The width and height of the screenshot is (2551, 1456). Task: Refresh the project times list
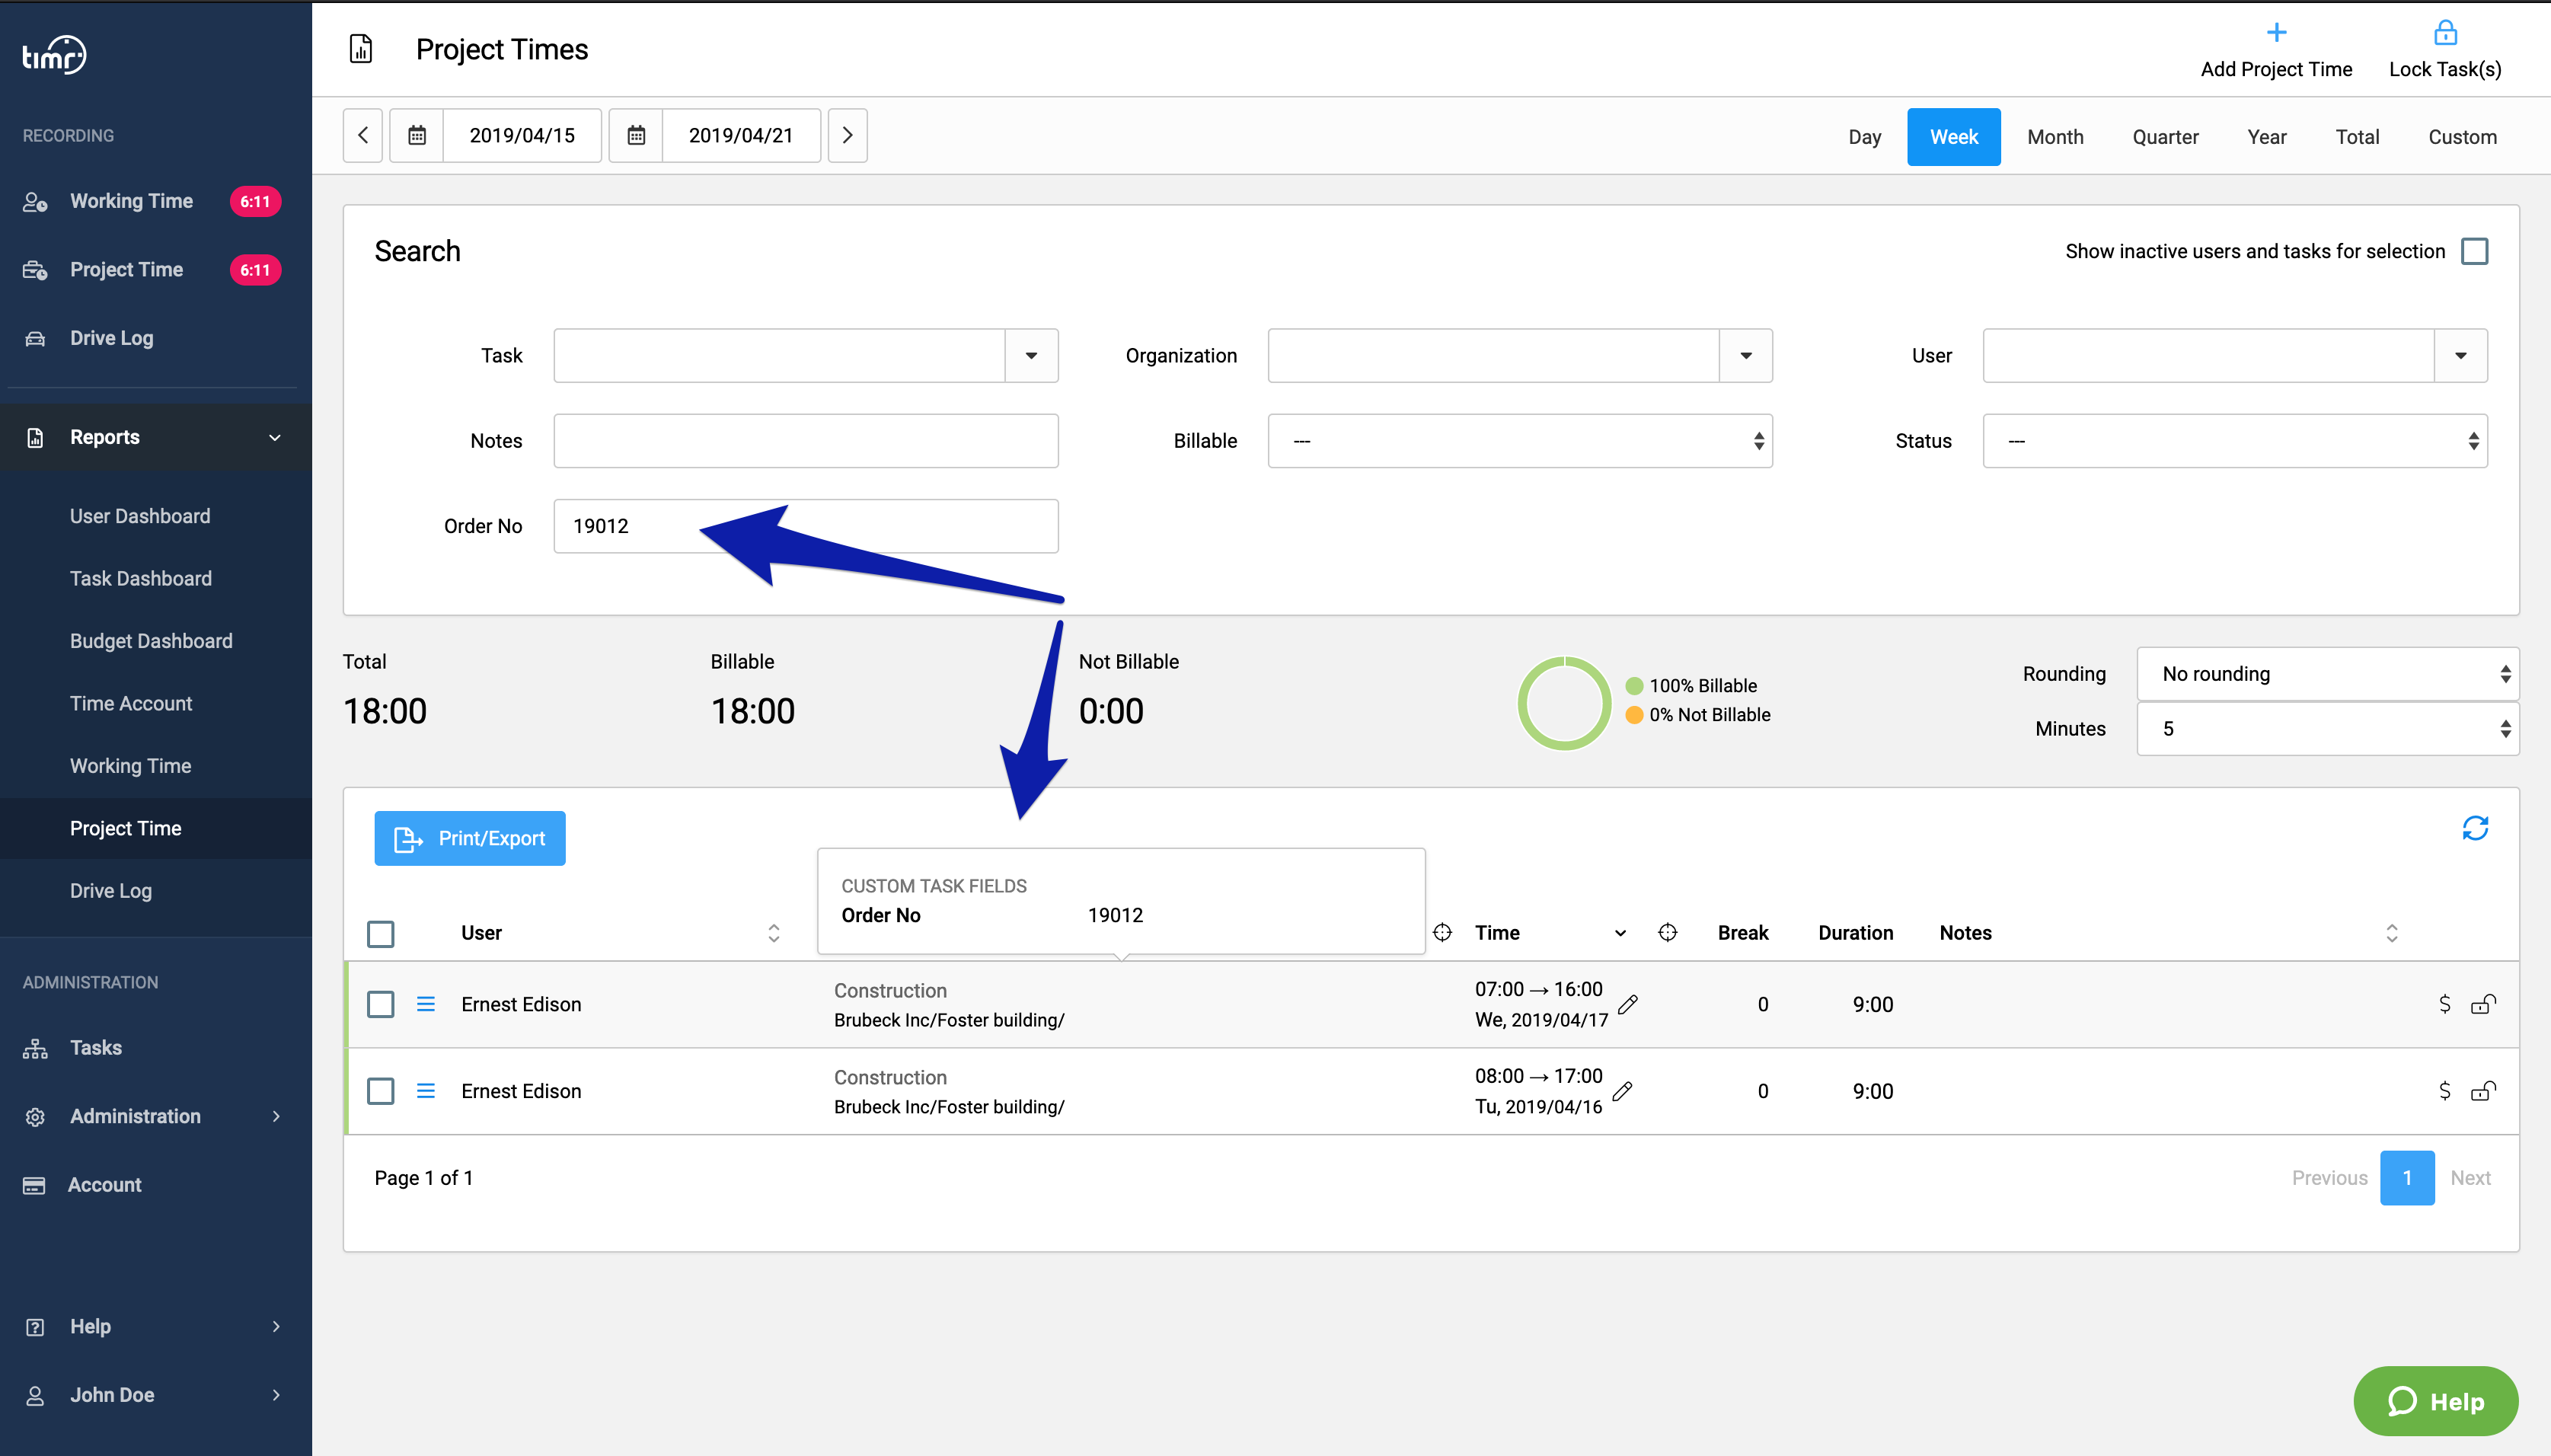pyautogui.click(x=2475, y=828)
